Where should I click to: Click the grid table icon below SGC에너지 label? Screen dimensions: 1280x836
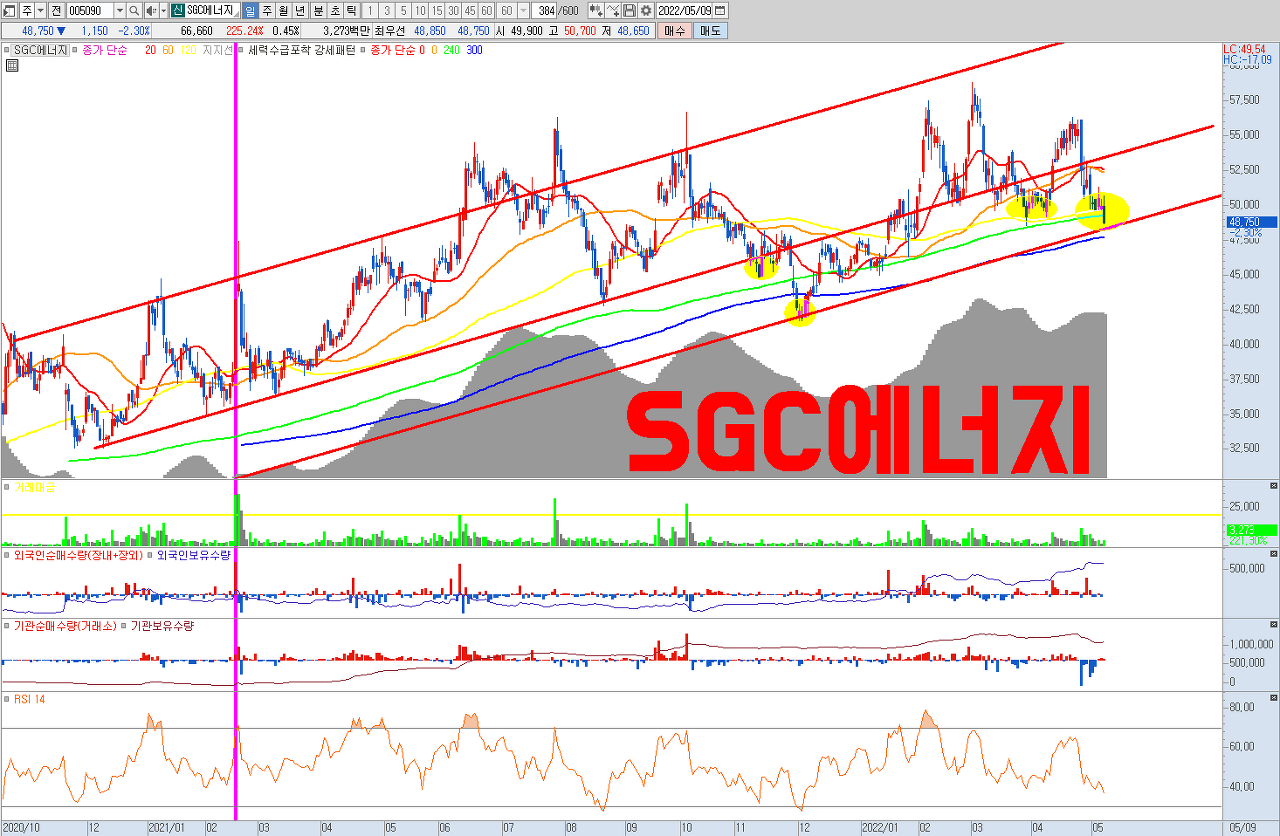11,66
